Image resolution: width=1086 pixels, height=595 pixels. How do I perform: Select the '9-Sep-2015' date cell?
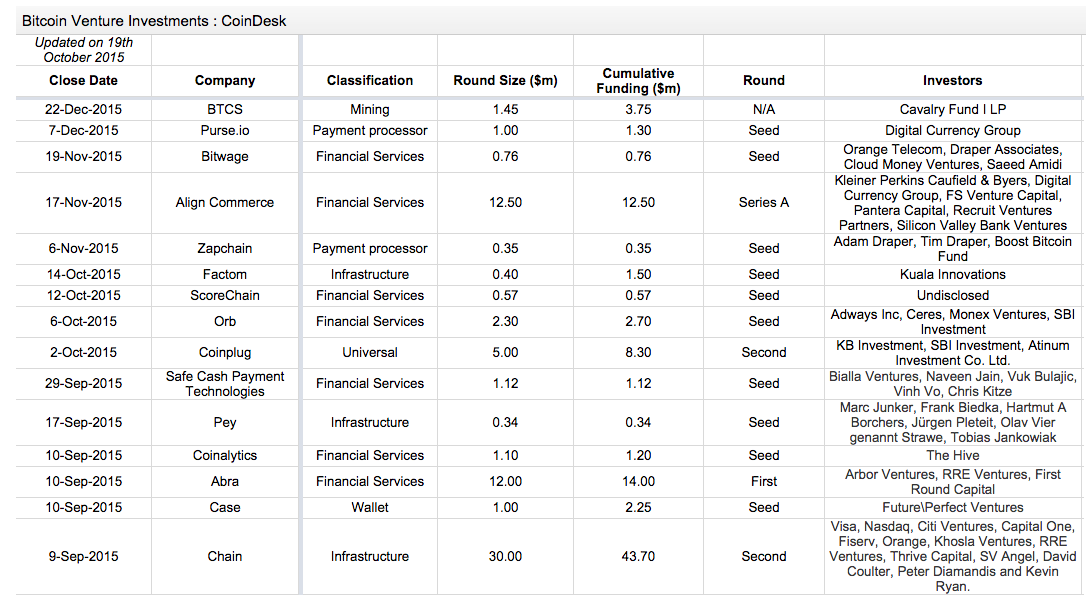[x=84, y=556]
